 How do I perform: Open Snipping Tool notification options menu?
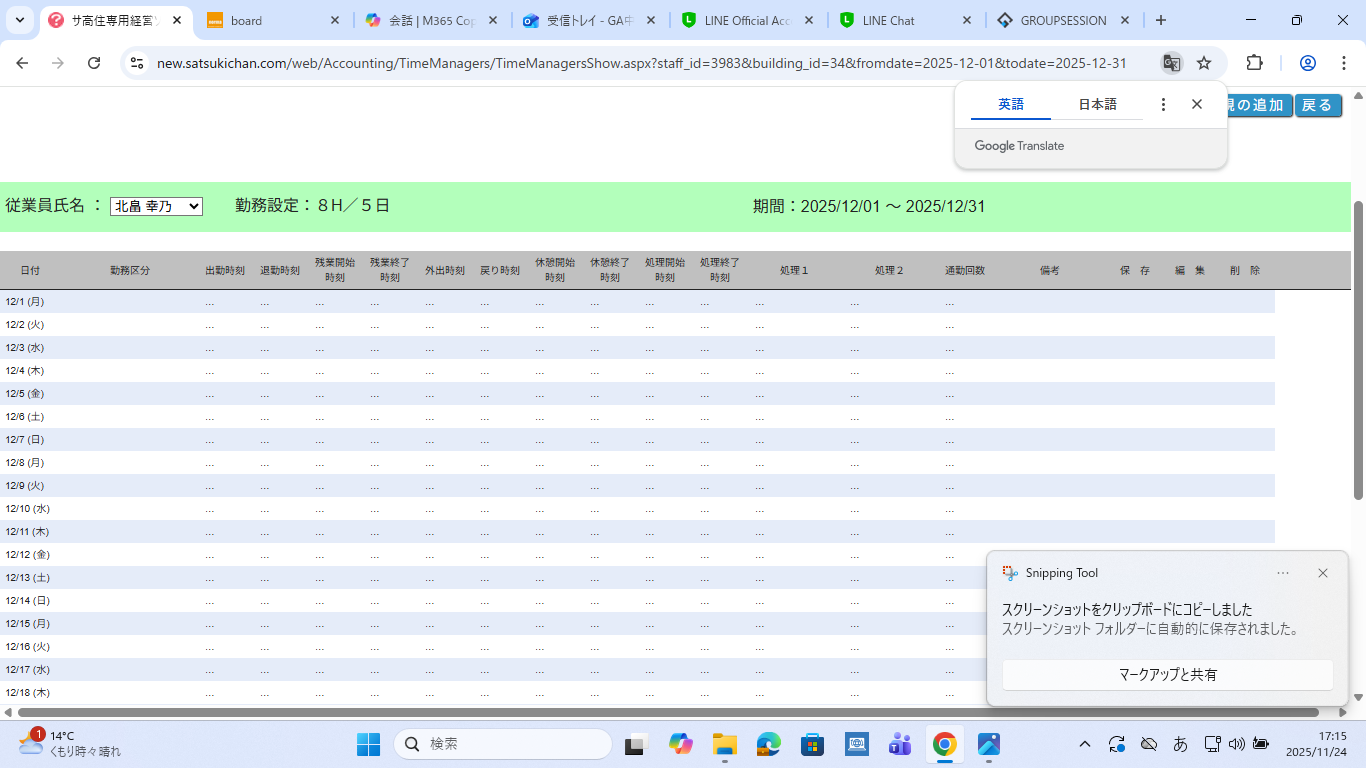click(x=1283, y=573)
